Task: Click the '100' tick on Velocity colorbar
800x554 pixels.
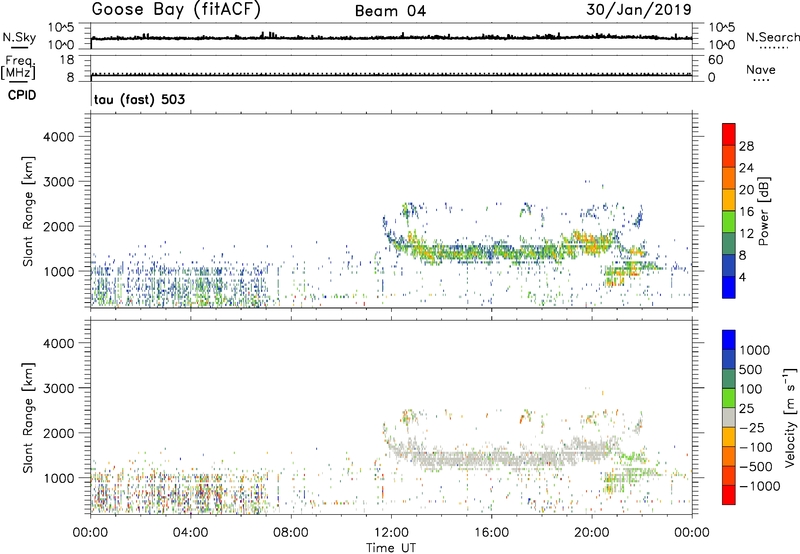Action: click(751, 389)
